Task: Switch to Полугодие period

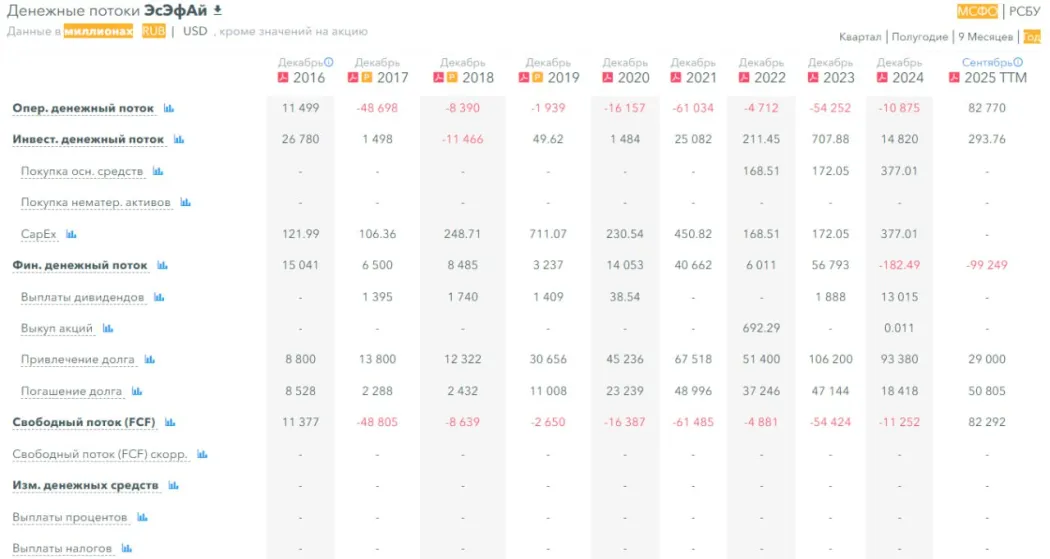Action: tap(920, 37)
